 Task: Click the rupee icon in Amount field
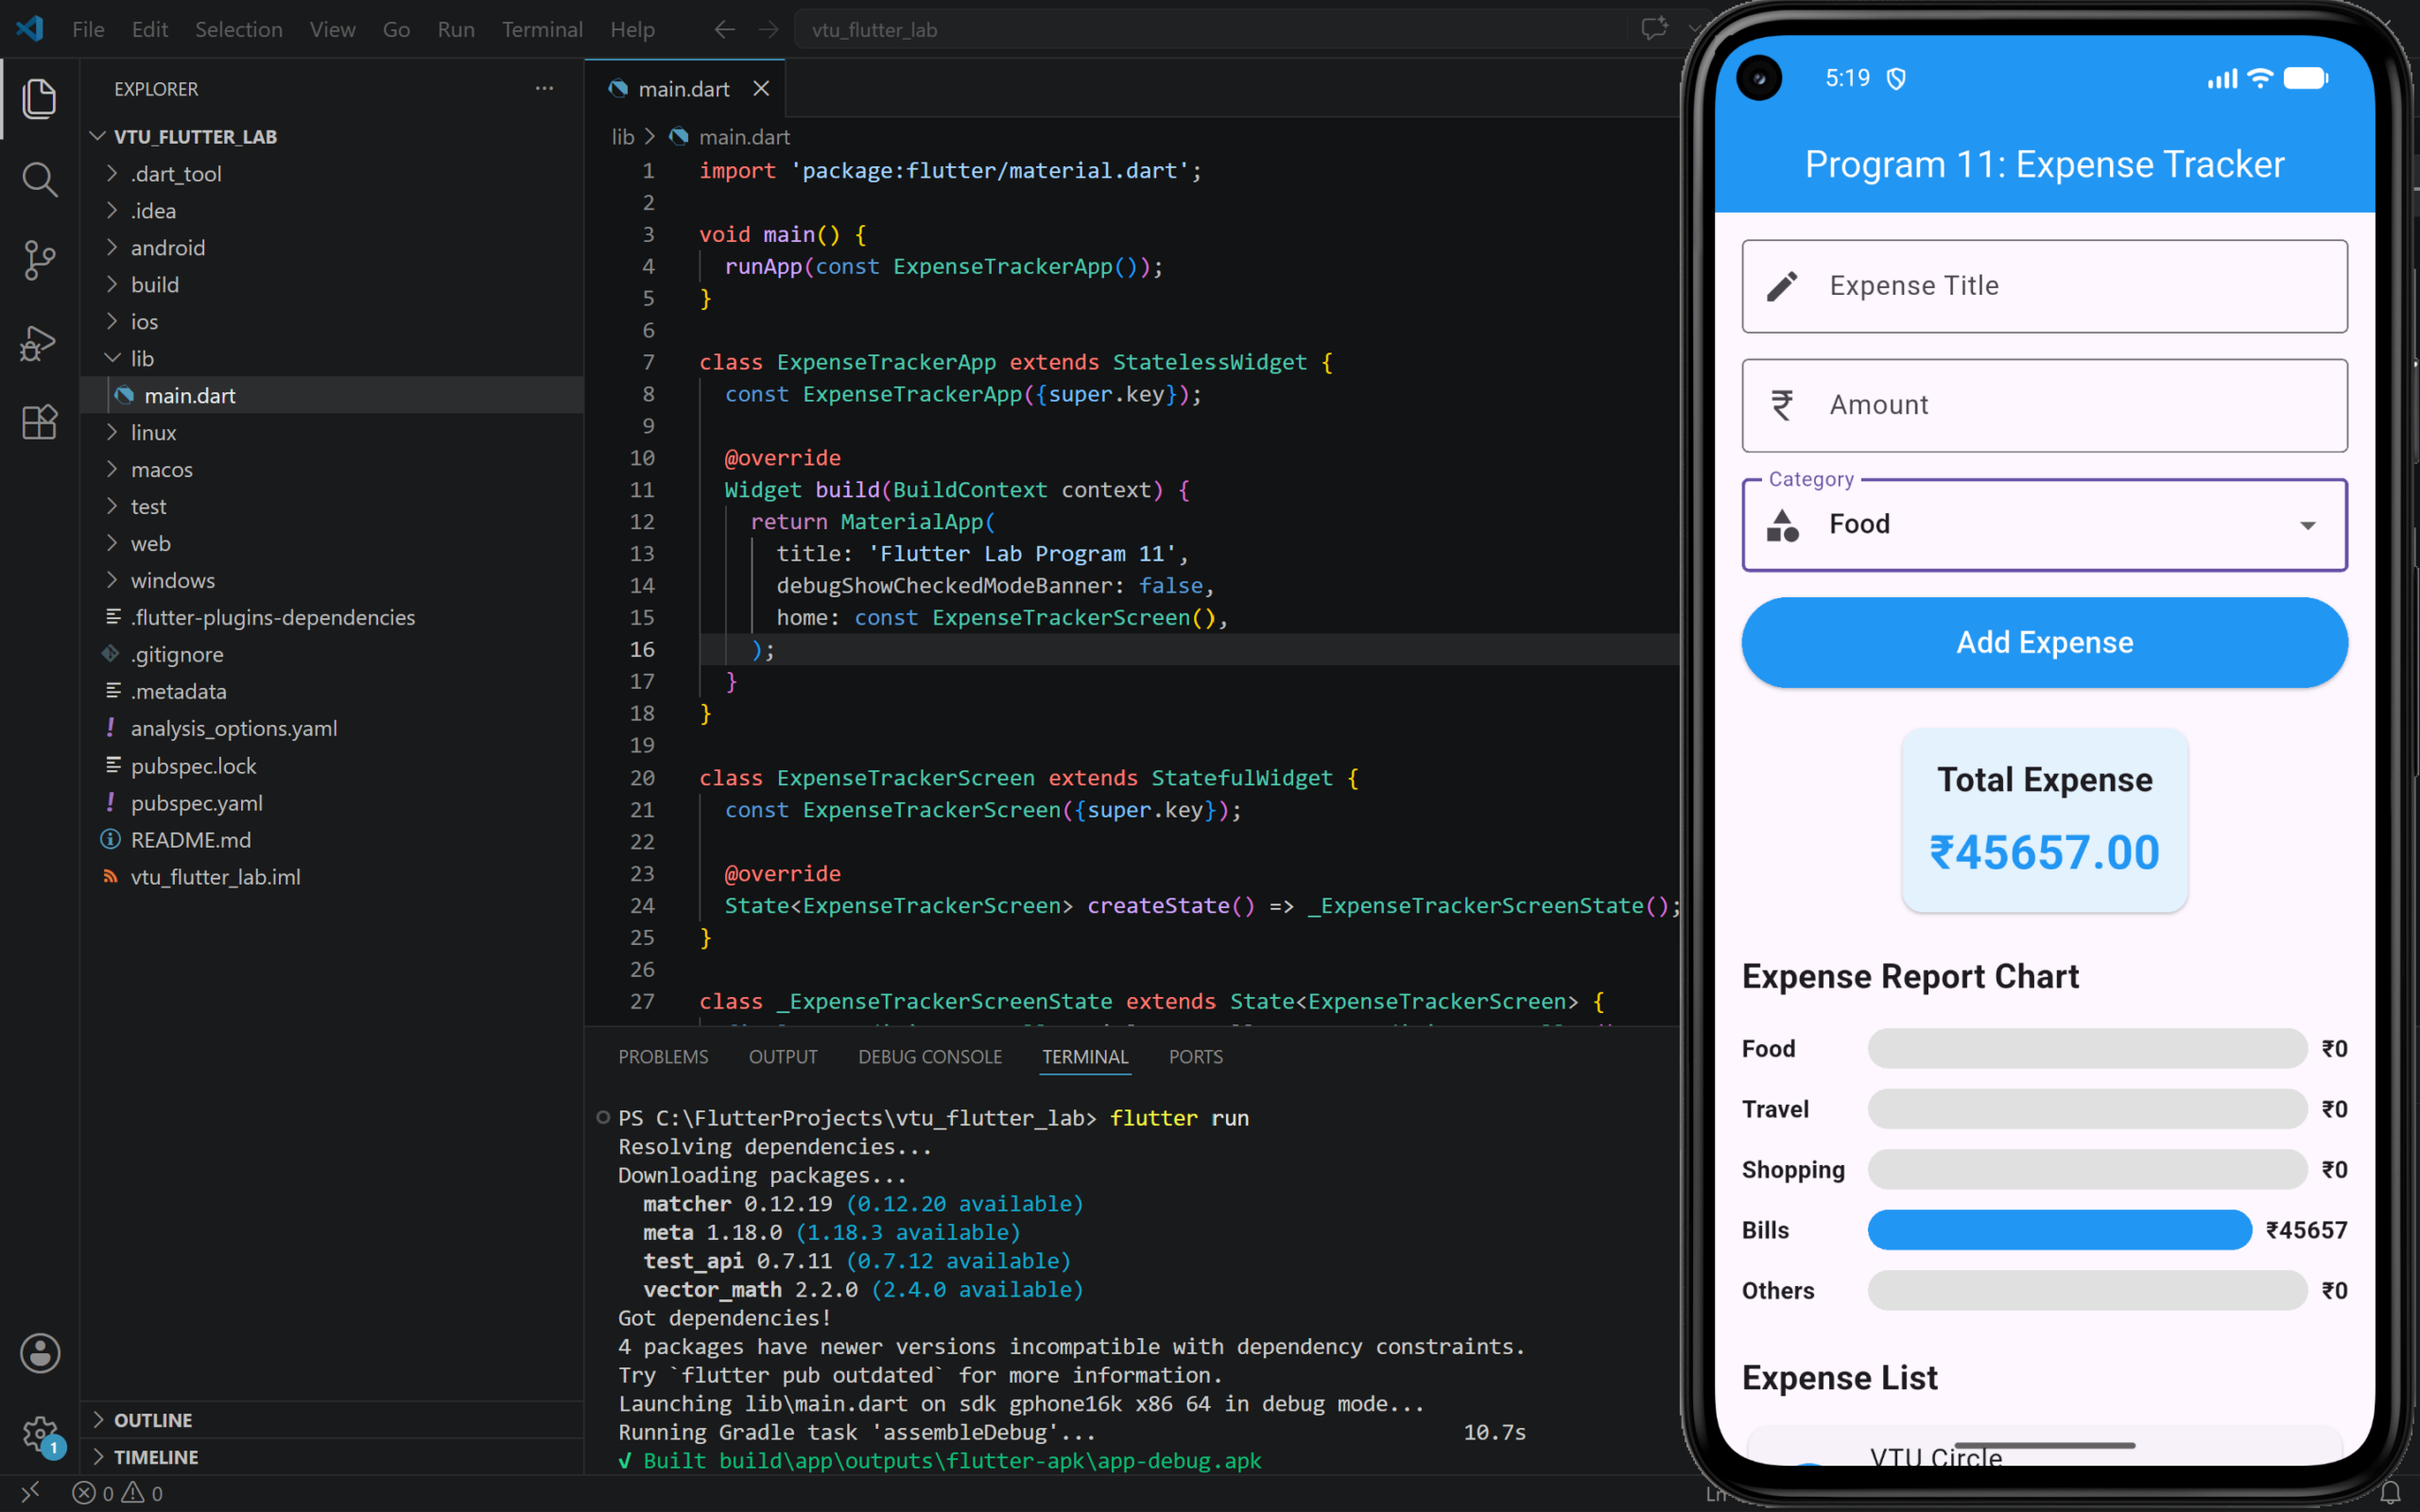click(x=1782, y=405)
